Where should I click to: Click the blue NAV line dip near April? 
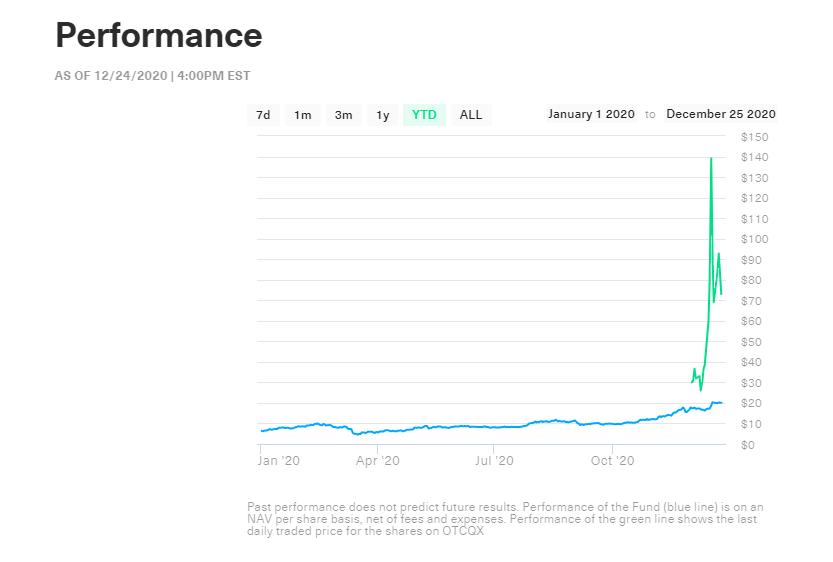(x=358, y=434)
